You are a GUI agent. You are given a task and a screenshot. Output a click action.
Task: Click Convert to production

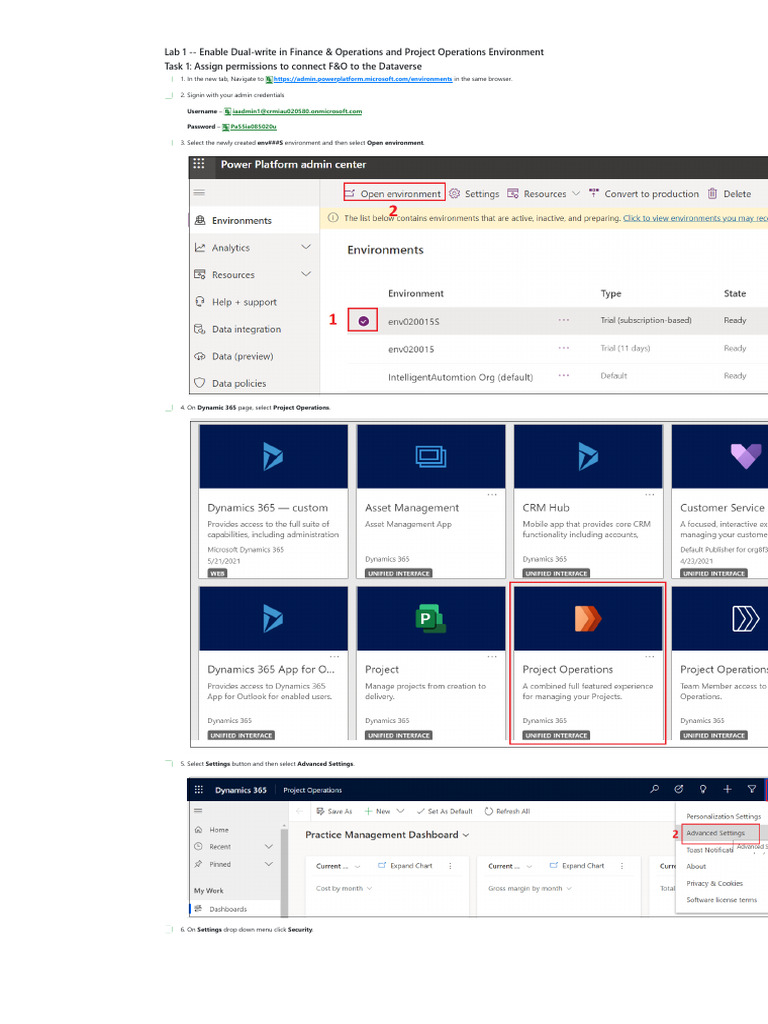click(x=644, y=193)
